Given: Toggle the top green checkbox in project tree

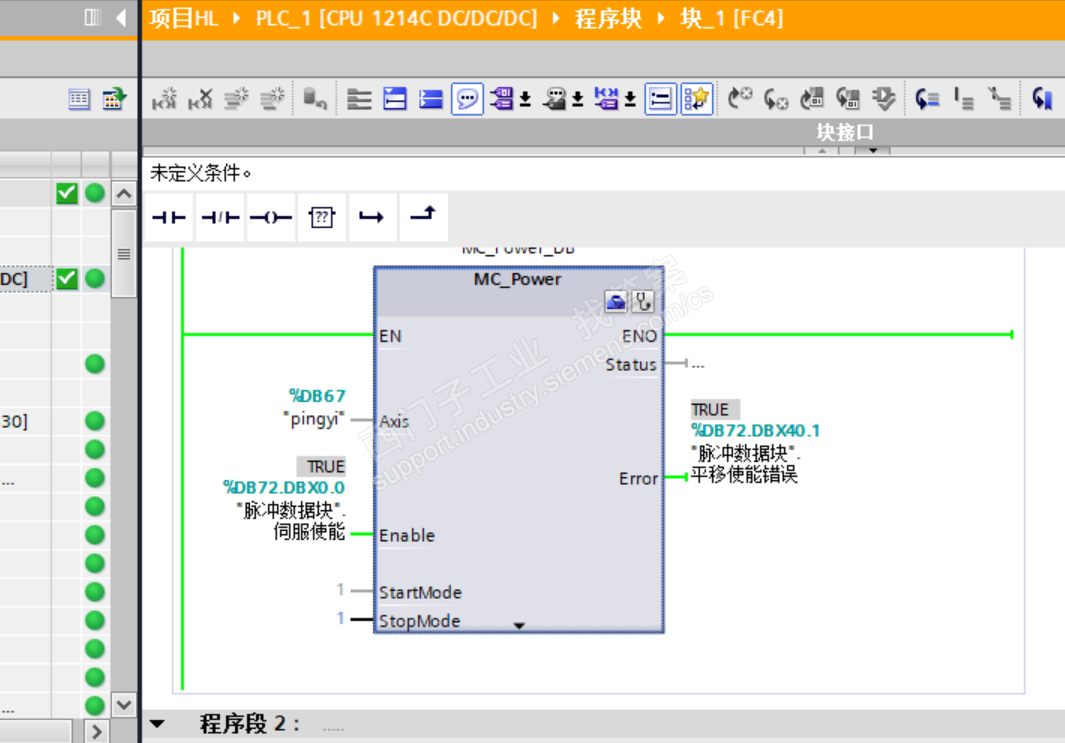Looking at the screenshot, I should coord(67,194).
